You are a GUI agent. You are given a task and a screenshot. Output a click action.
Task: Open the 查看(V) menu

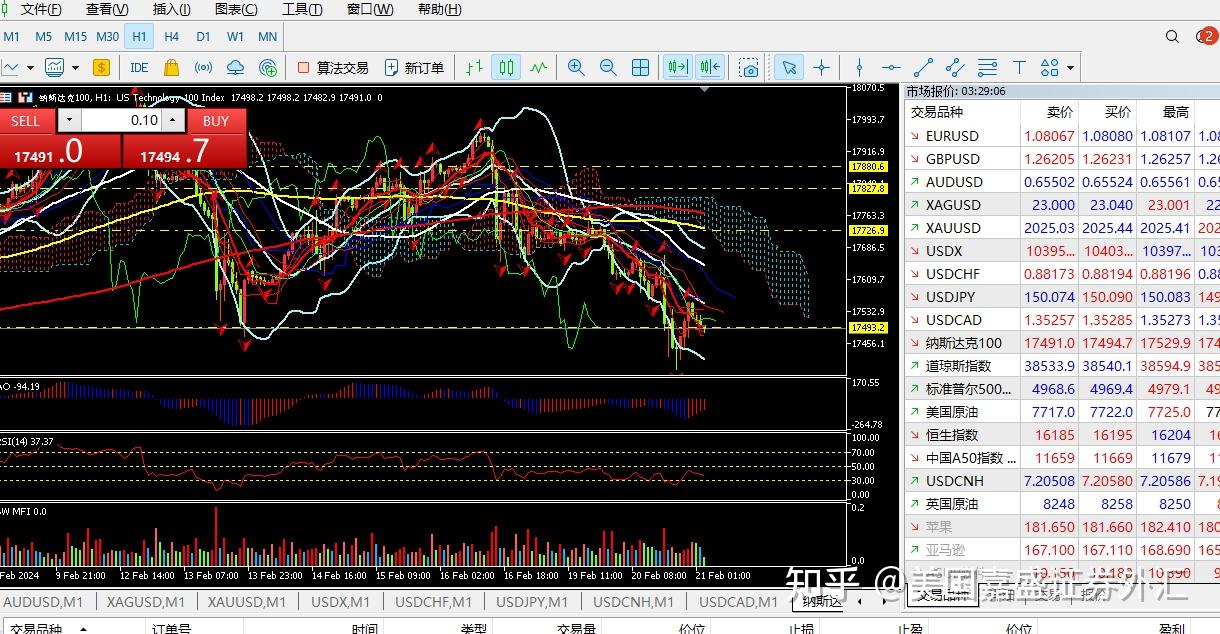[107, 9]
